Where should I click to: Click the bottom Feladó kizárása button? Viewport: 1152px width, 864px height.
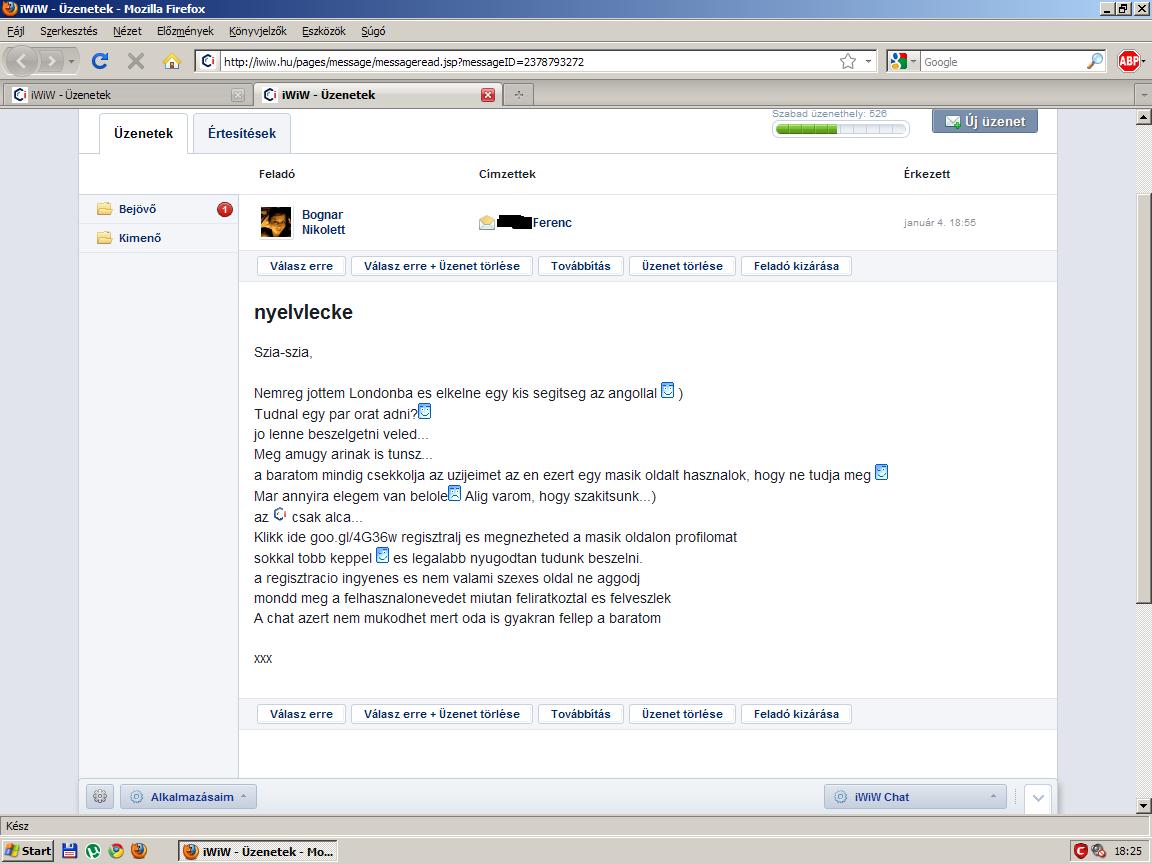796,714
